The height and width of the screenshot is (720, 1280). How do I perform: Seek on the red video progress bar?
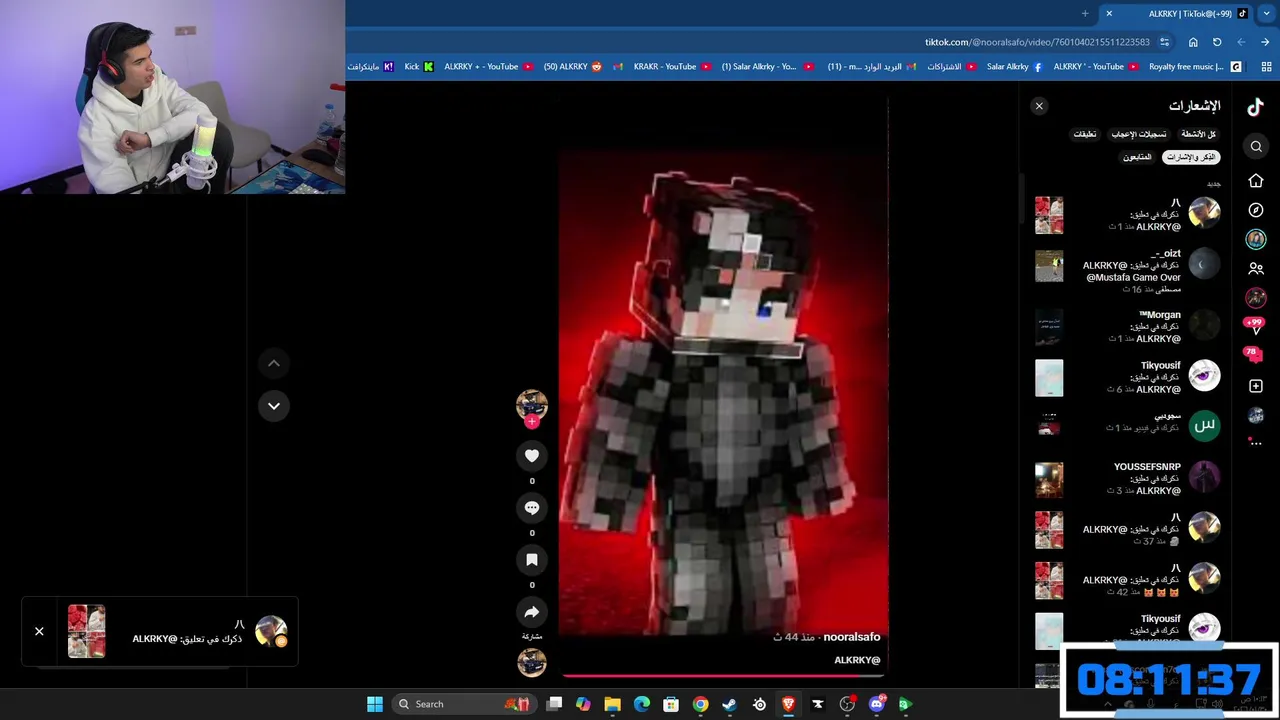723,675
